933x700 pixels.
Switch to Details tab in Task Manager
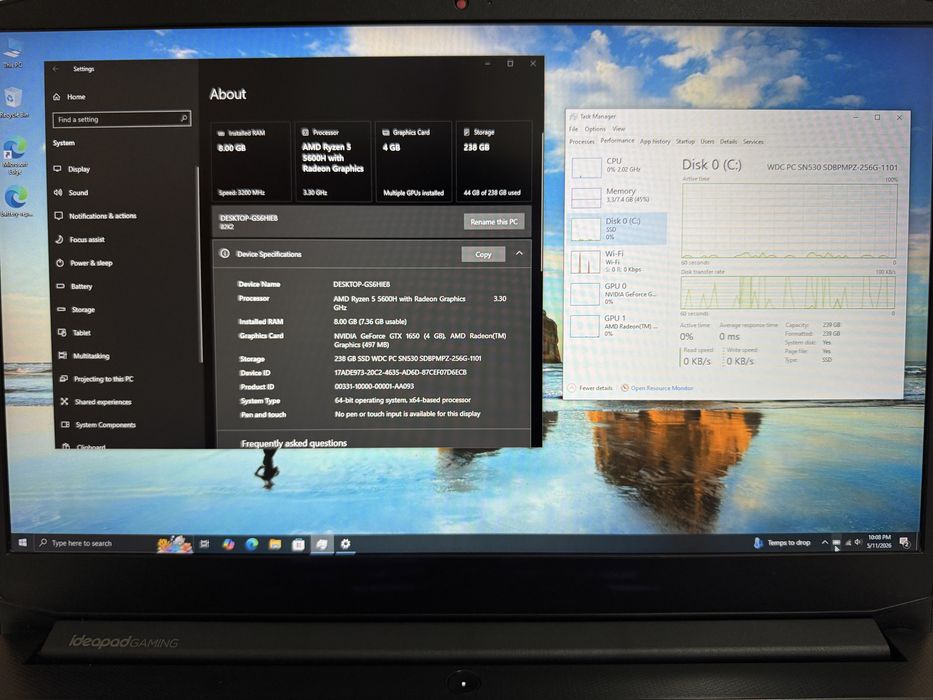728,142
